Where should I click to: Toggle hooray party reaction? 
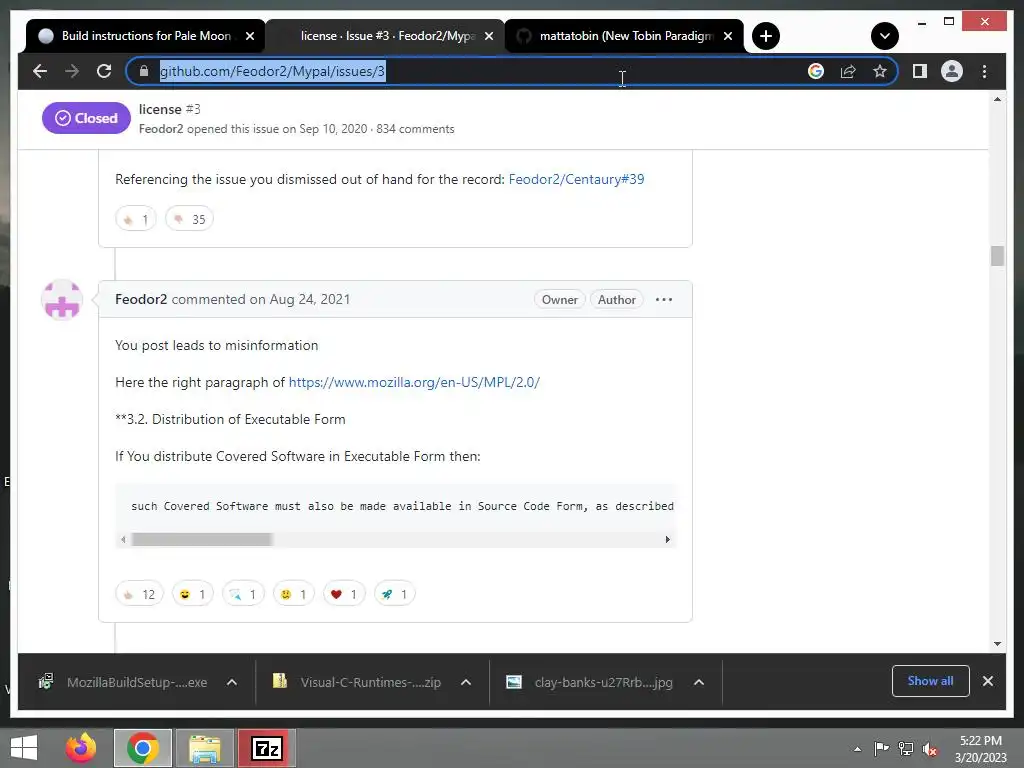pyautogui.click(x=243, y=594)
